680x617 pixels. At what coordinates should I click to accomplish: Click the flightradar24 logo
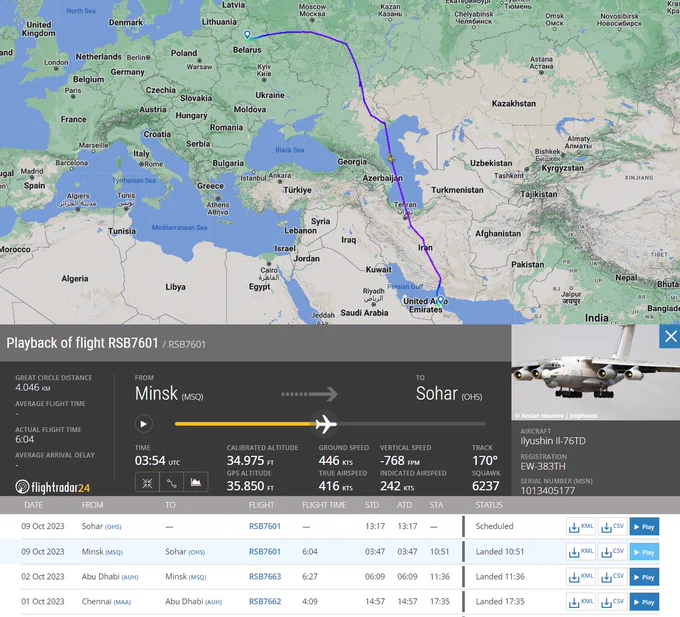tap(52, 487)
